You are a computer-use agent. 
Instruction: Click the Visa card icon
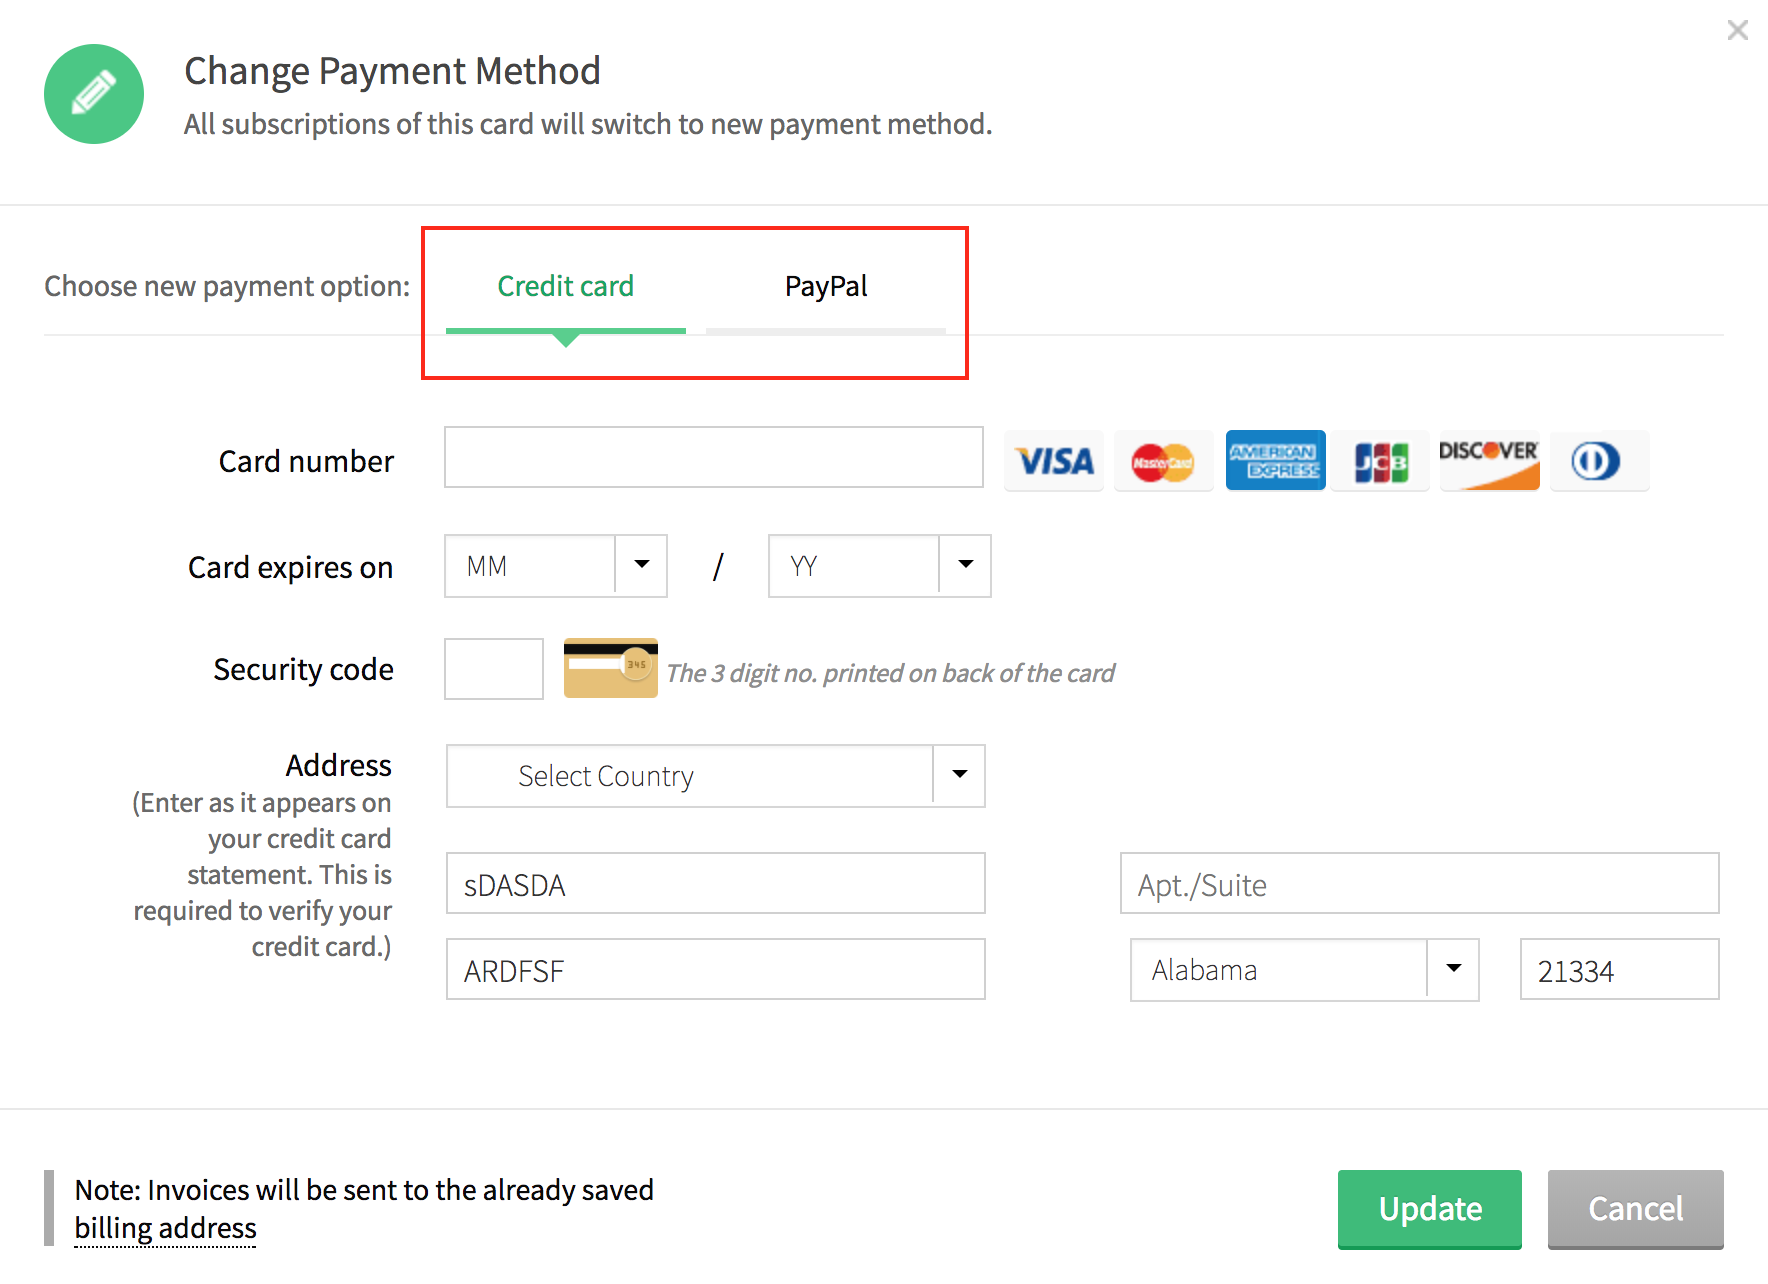coord(1053,460)
